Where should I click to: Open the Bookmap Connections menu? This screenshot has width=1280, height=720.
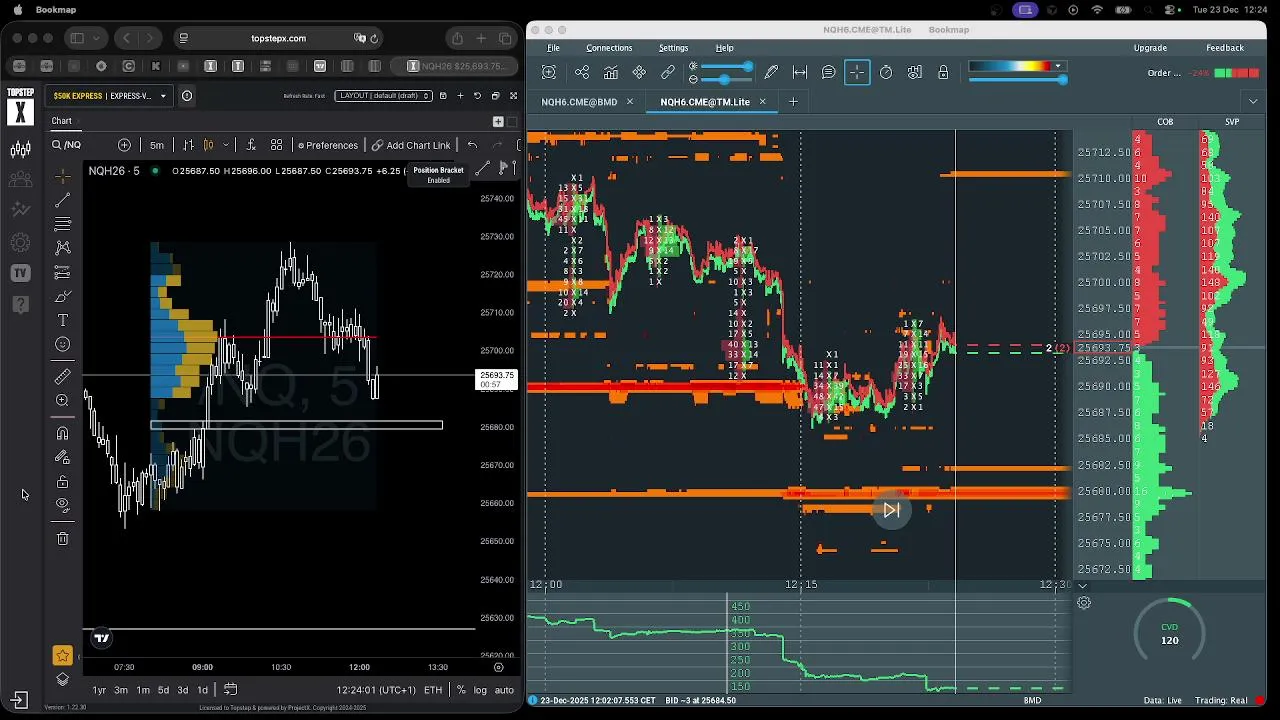609,48
